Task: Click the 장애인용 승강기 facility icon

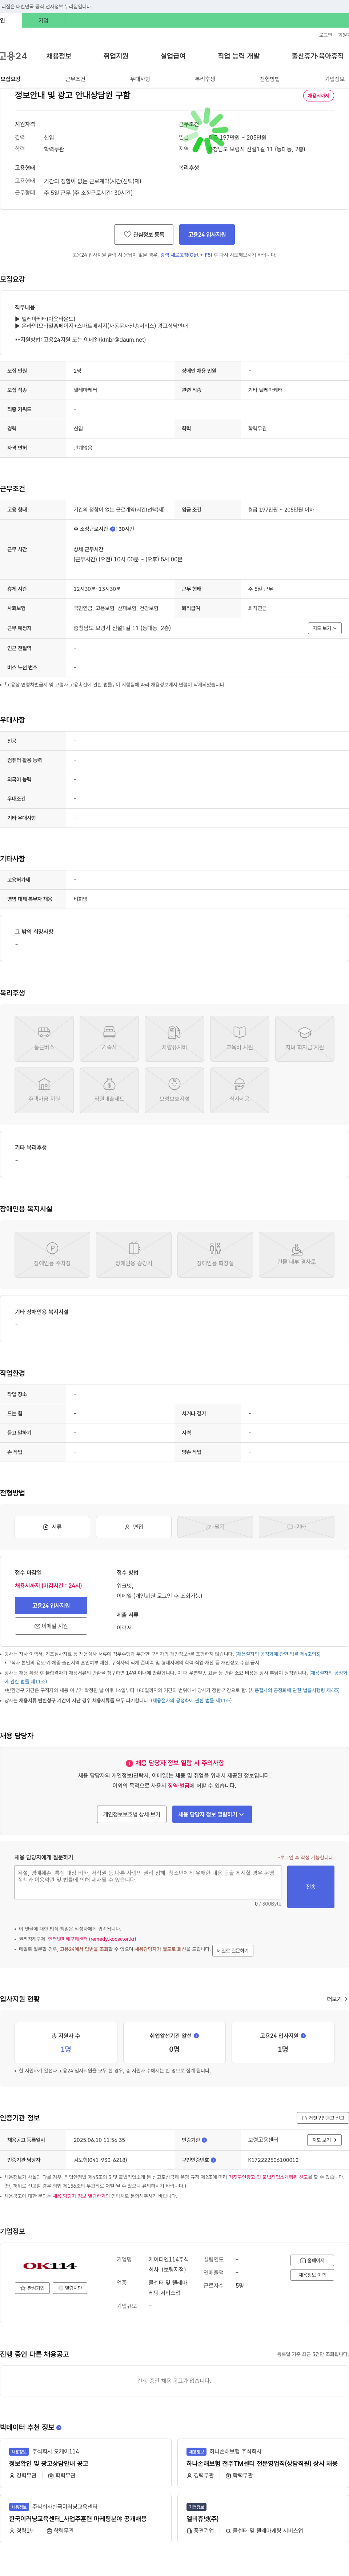Action: click(134, 1255)
